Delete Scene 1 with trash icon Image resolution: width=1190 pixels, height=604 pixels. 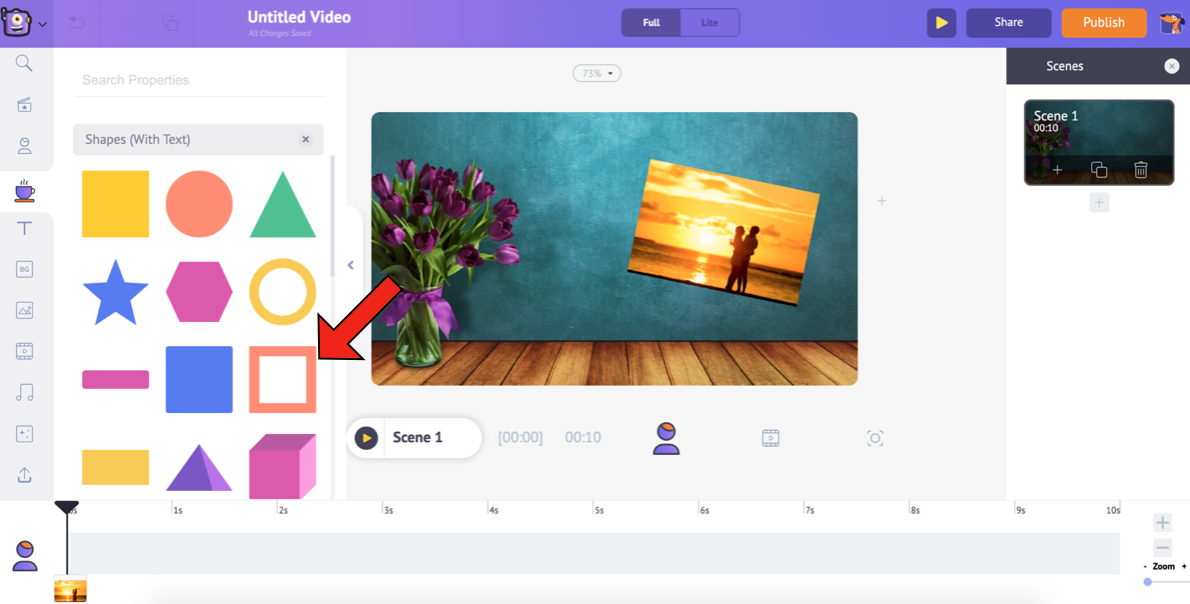[1140, 170]
